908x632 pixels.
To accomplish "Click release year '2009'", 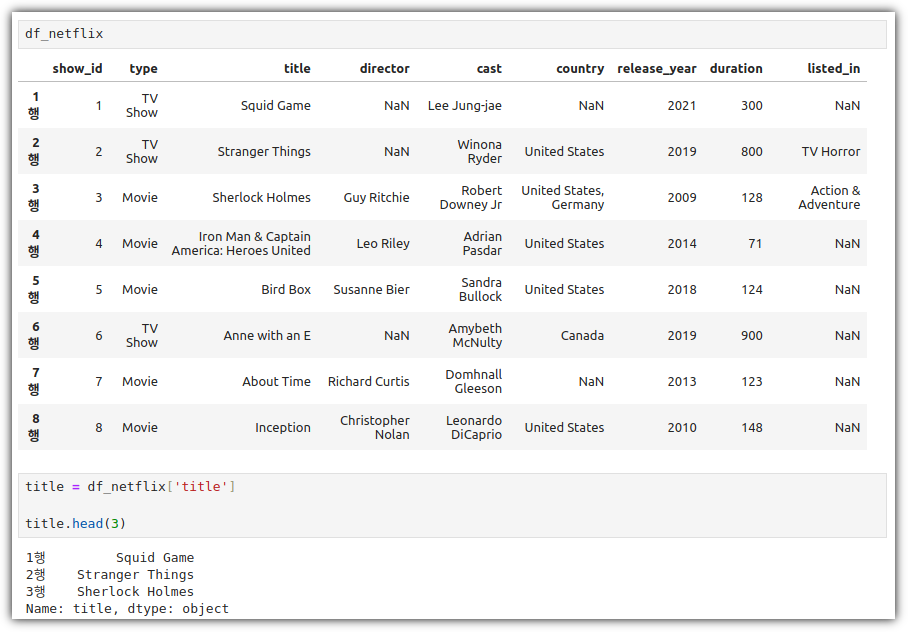I will point(682,198).
